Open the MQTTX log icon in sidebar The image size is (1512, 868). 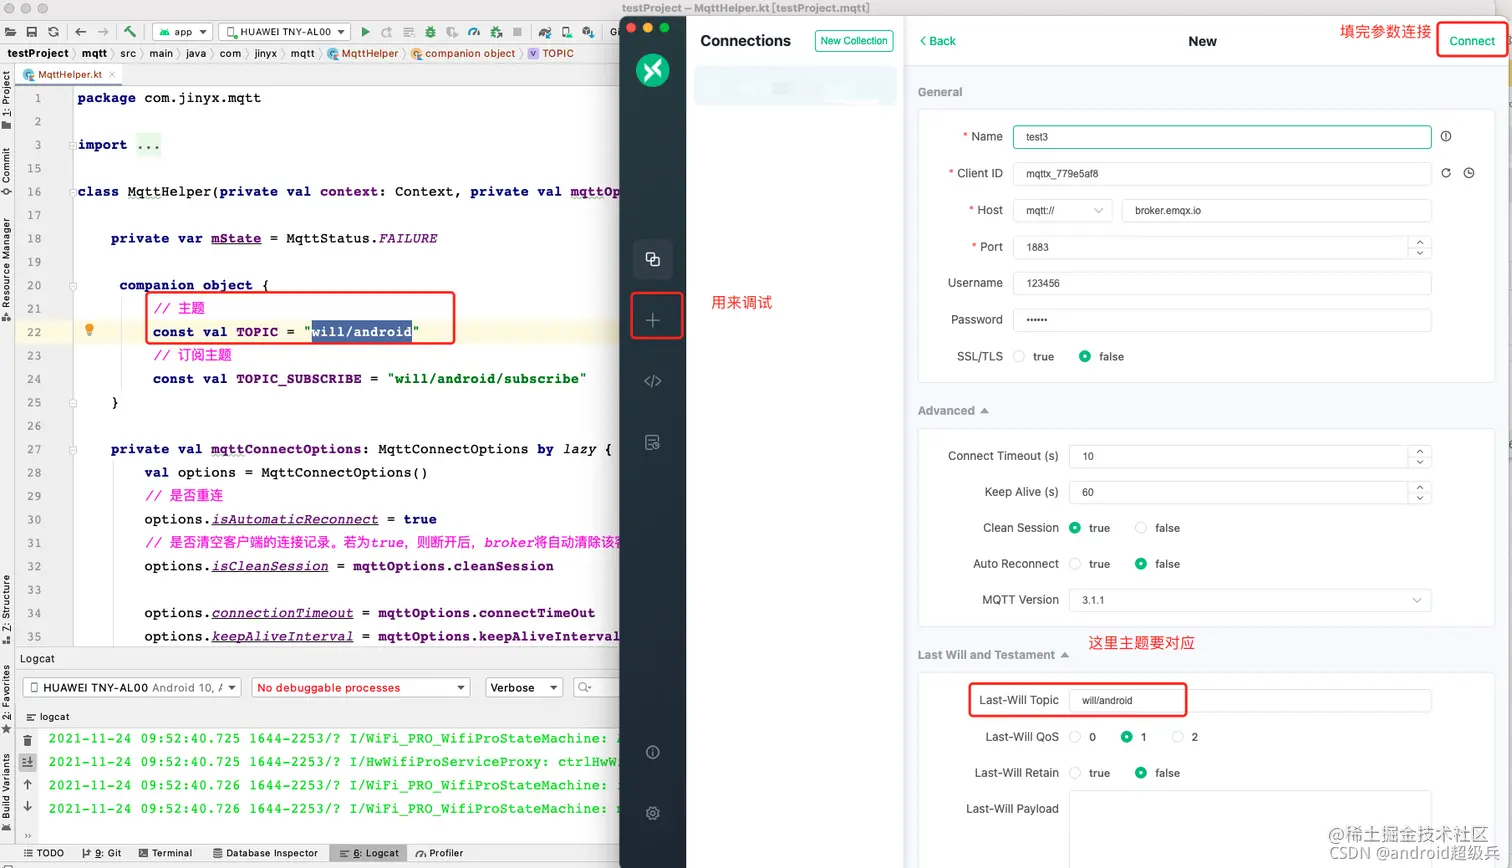[x=652, y=442]
